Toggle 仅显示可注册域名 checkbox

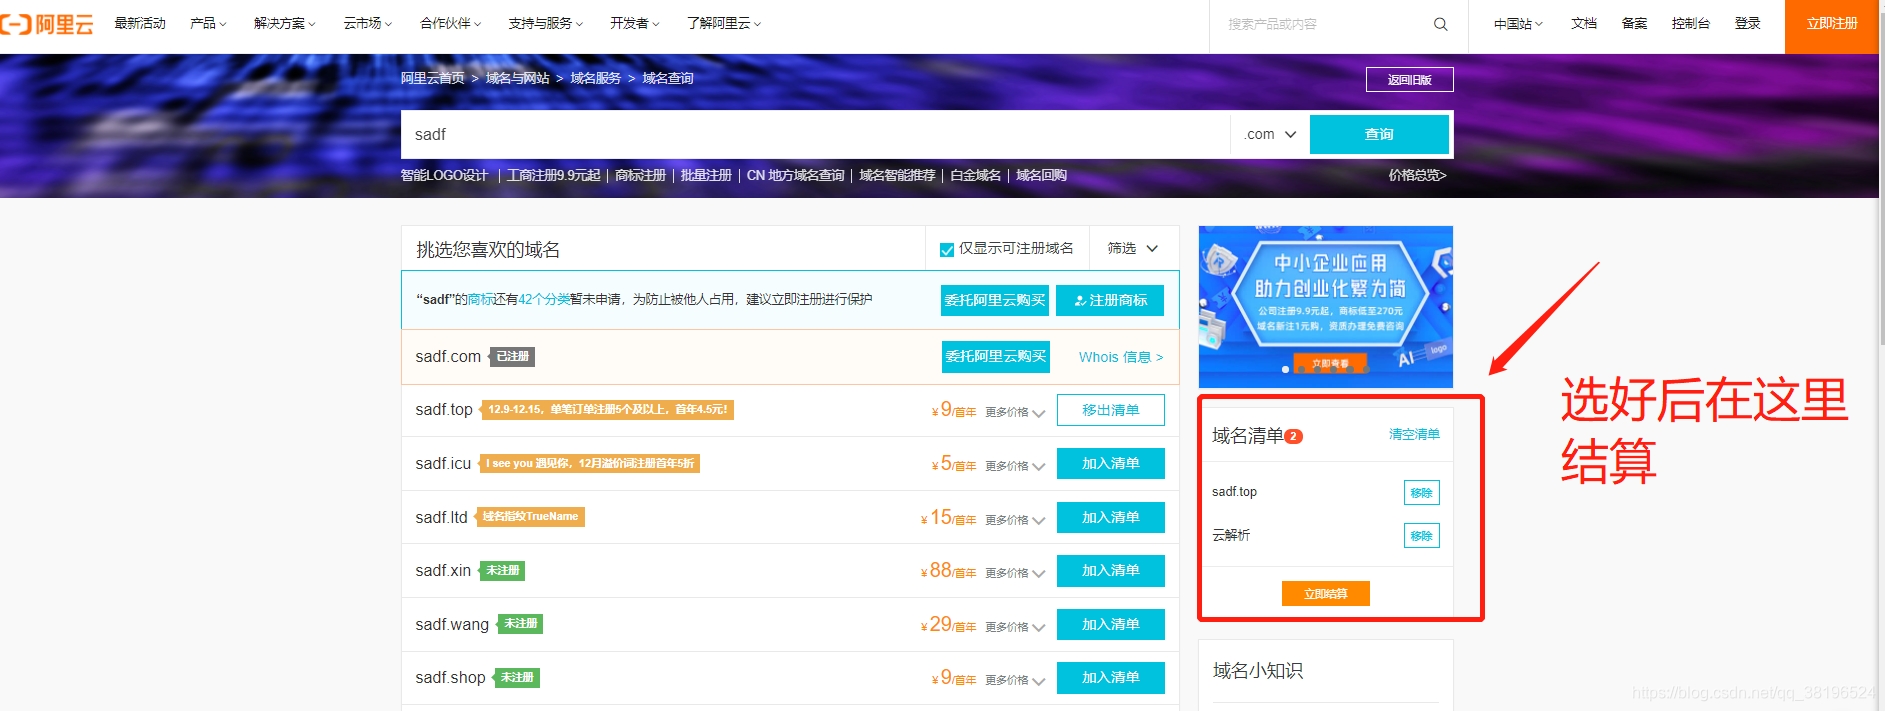pos(946,249)
